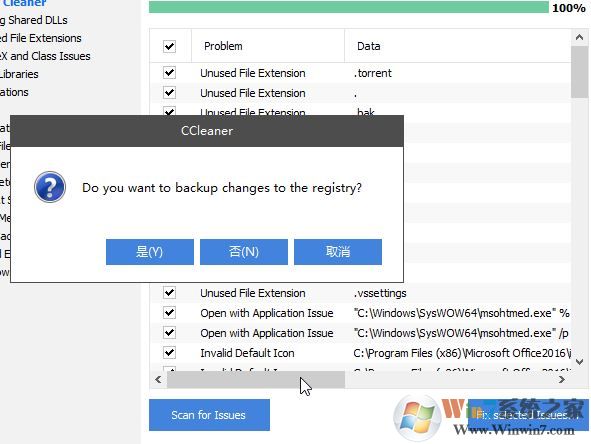Image resolution: width=591 pixels, height=444 pixels.
Task: Uncheck the .vssettings extension checkbox
Action: click(169, 292)
